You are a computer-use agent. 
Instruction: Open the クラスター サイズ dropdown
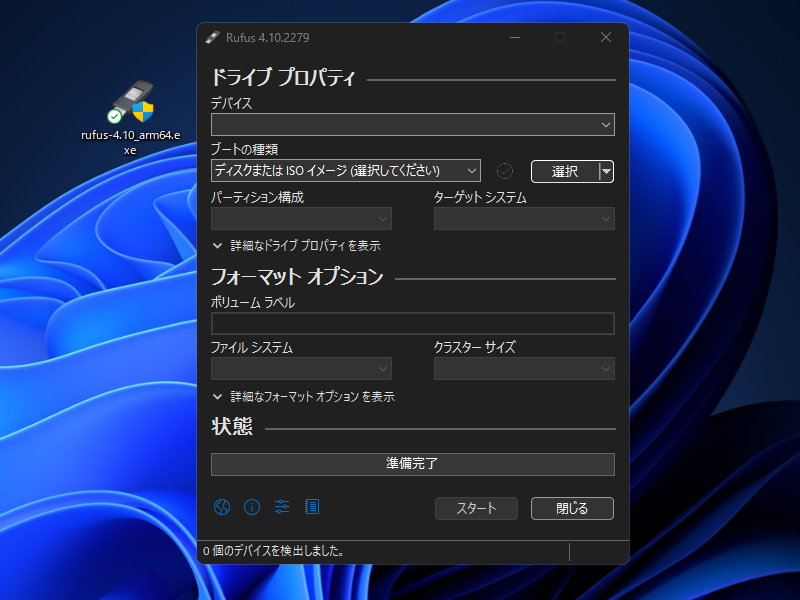[x=524, y=369]
